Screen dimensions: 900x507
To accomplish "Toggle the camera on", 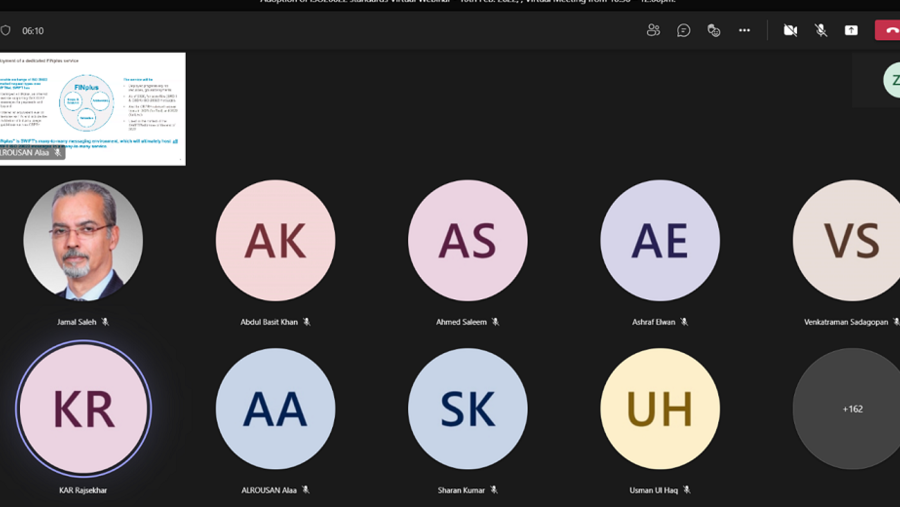I will pos(790,30).
